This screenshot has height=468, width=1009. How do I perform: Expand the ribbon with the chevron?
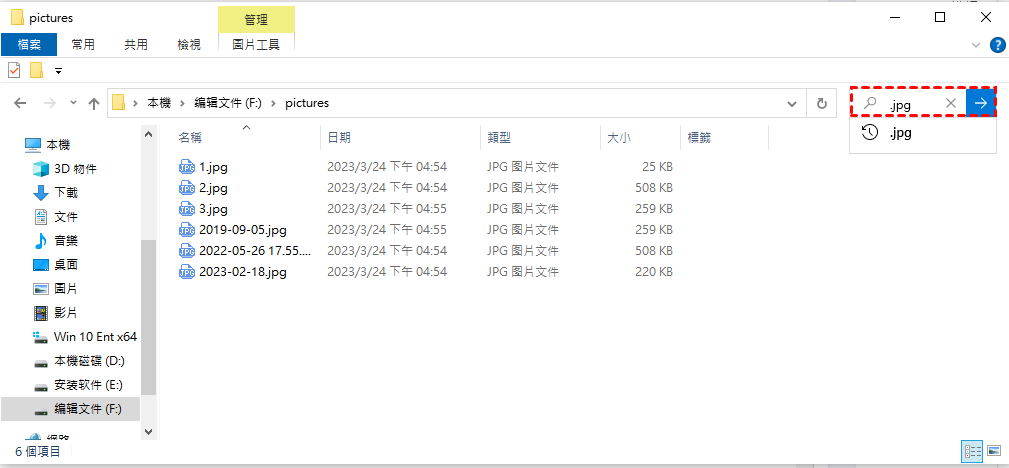976,45
